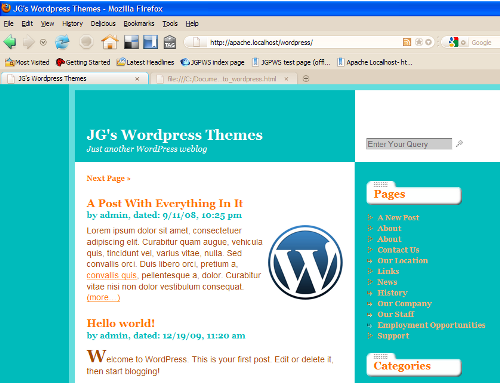Open the Delicious menu

click(103, 24)
